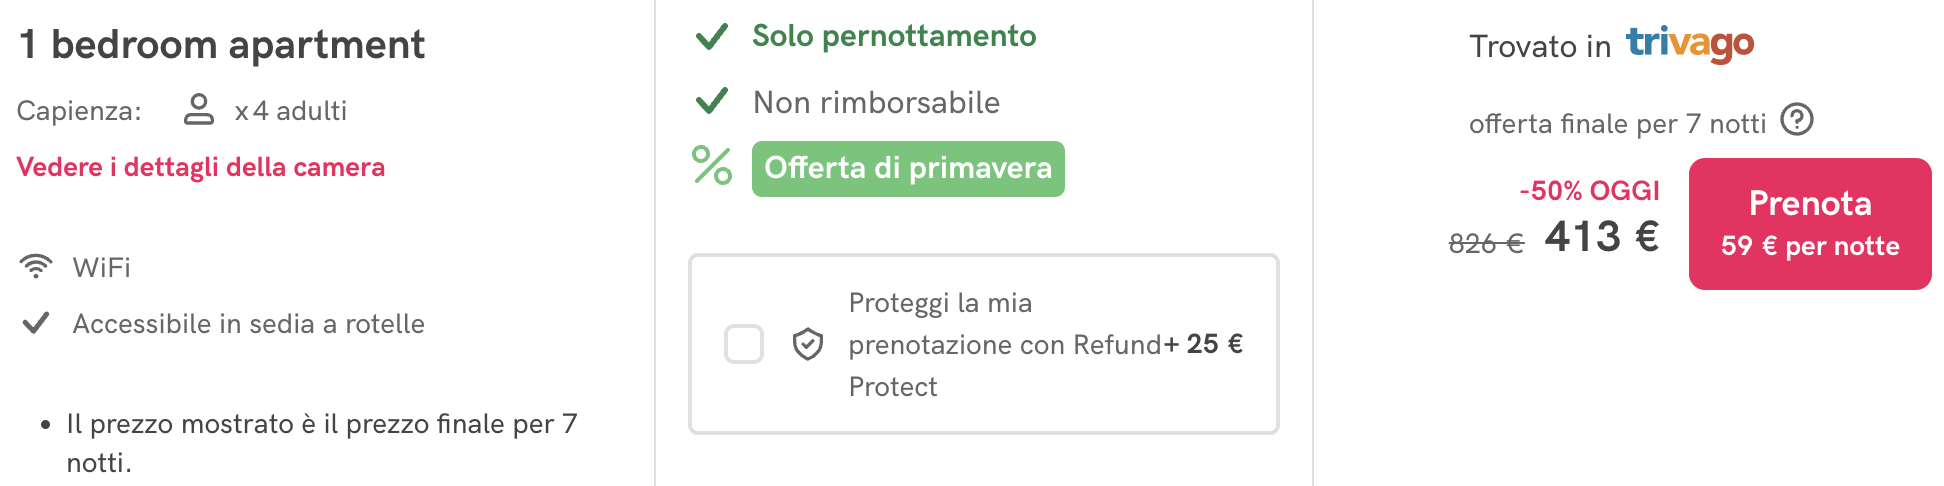Image resolution: width=1944 pixels, height=486 pixels.
Task: Open Vedere i dettagli della camera link
Action: tap(201, 167)
